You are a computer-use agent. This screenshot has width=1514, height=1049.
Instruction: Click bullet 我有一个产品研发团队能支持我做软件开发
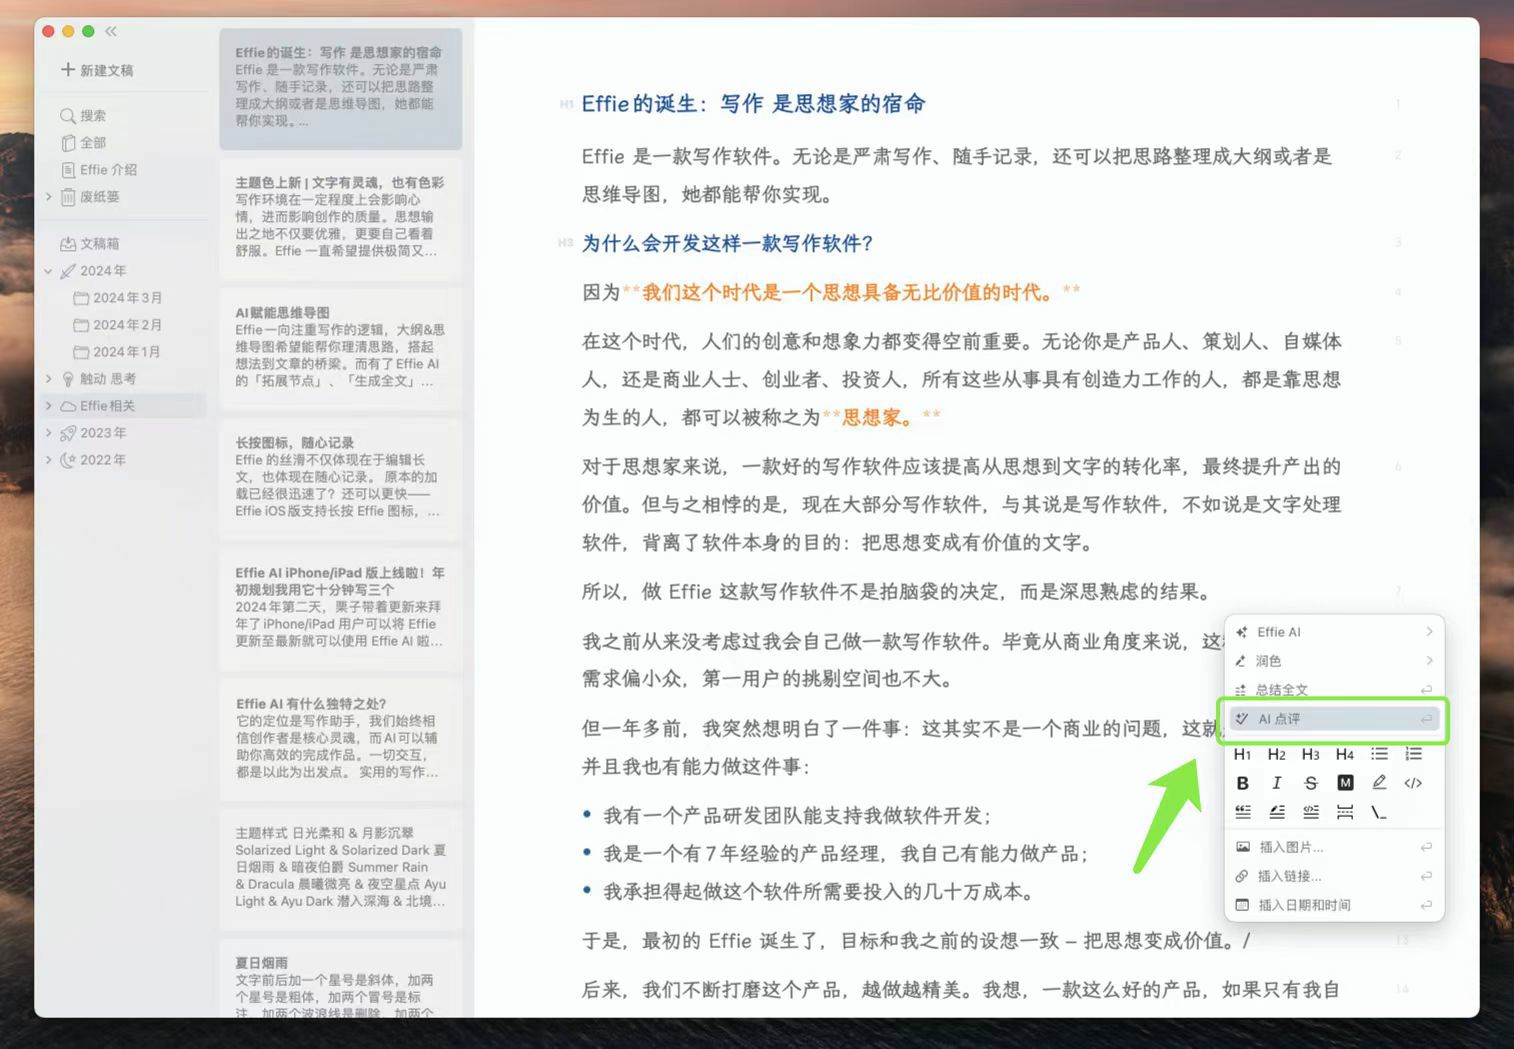coord(796,816)
